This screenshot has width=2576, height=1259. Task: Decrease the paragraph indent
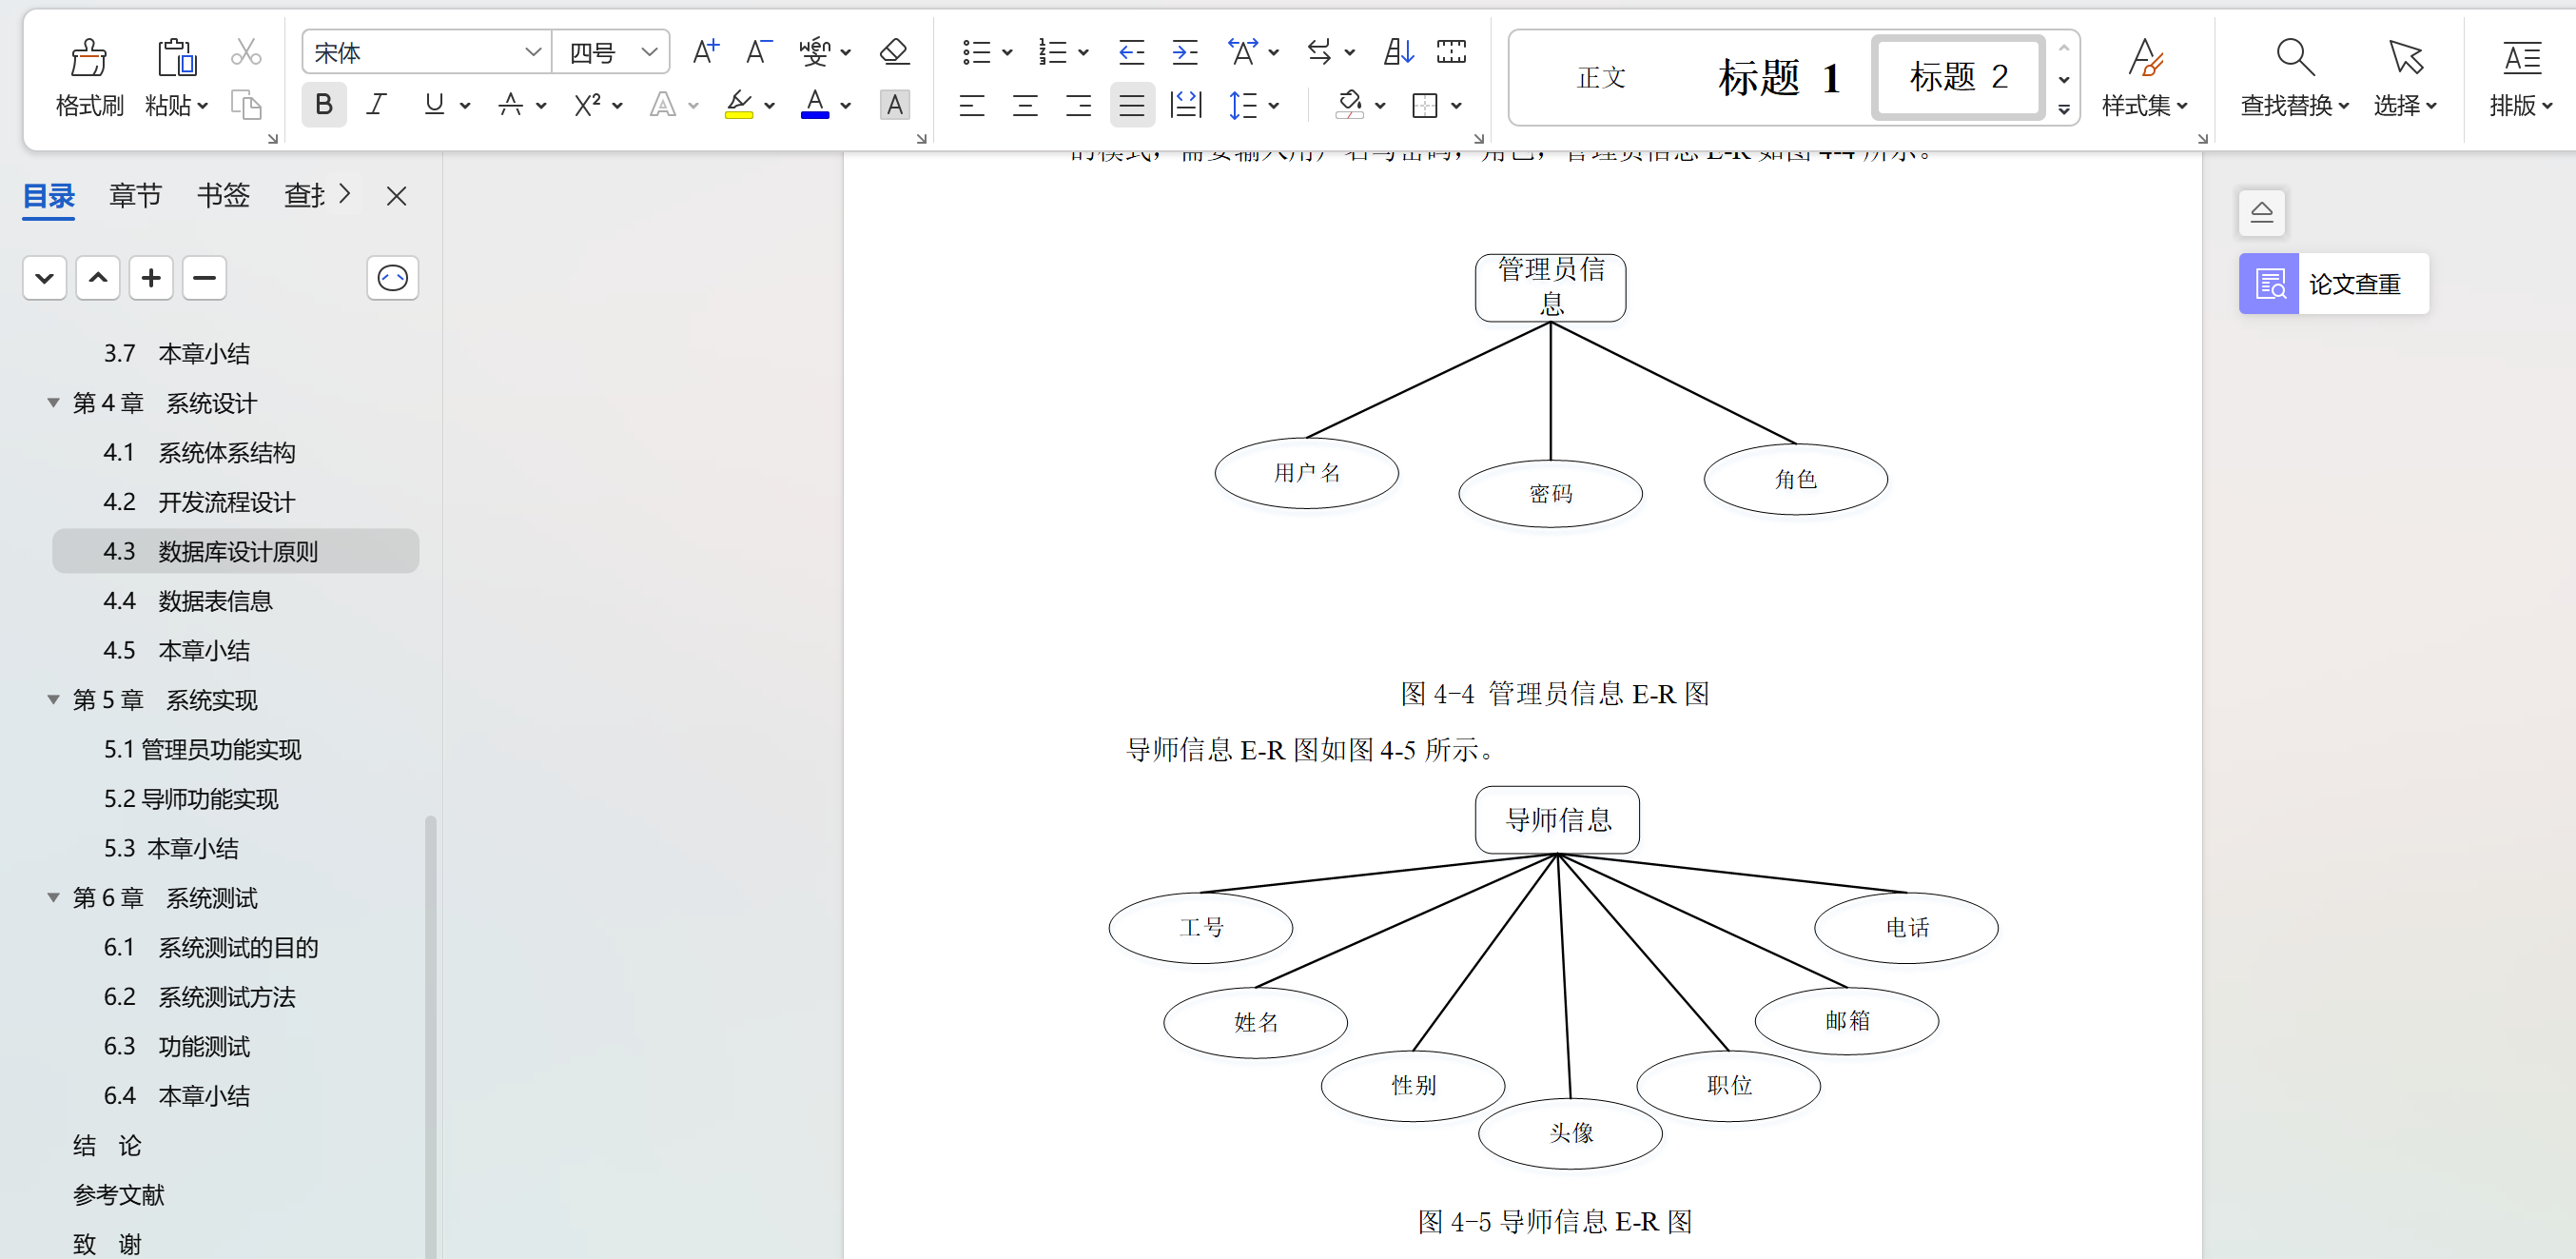pos(1131,51)
